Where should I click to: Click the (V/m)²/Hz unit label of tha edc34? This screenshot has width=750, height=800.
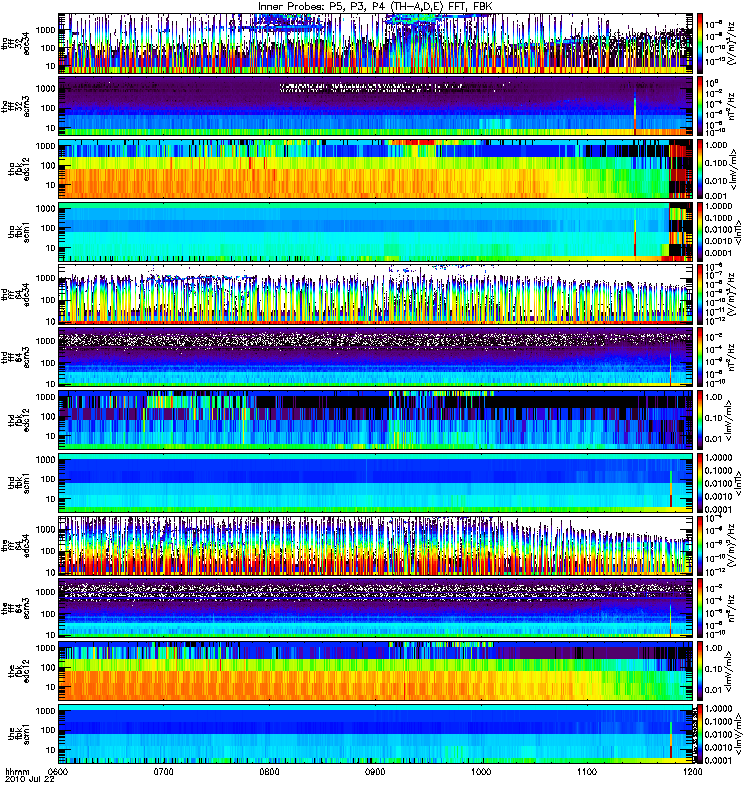(731, 43)
